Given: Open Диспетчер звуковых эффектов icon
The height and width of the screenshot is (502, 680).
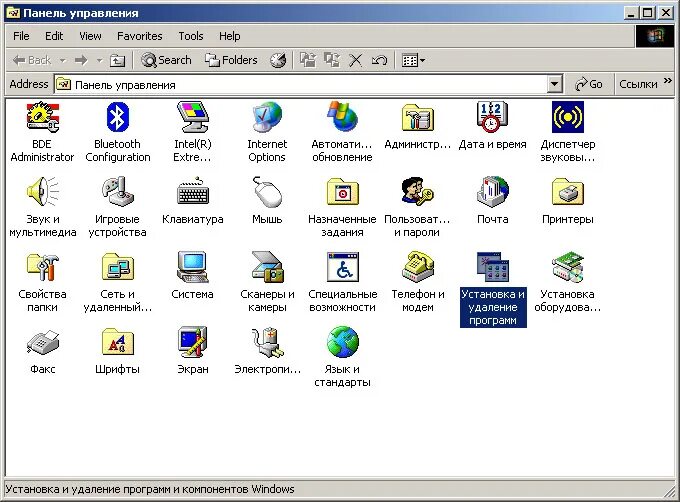Looking at the screenshot, I should (x=568, y=117).
